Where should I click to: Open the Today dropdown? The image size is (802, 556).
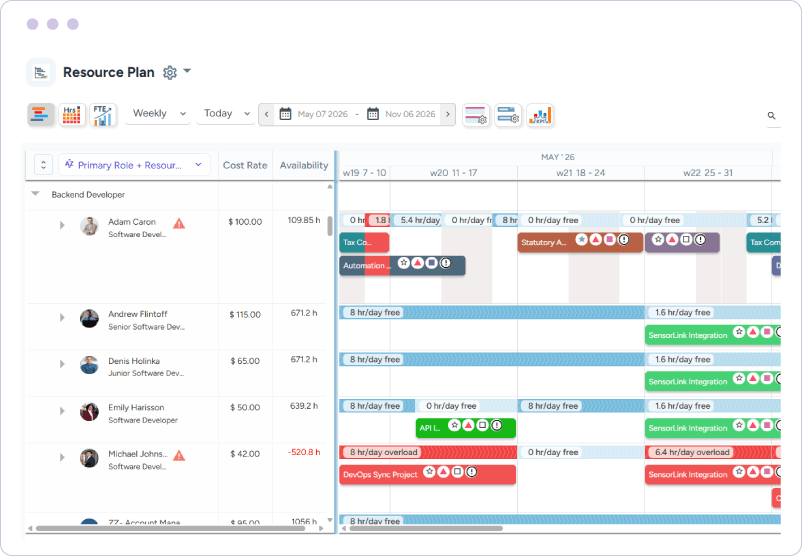click(225, 114)
